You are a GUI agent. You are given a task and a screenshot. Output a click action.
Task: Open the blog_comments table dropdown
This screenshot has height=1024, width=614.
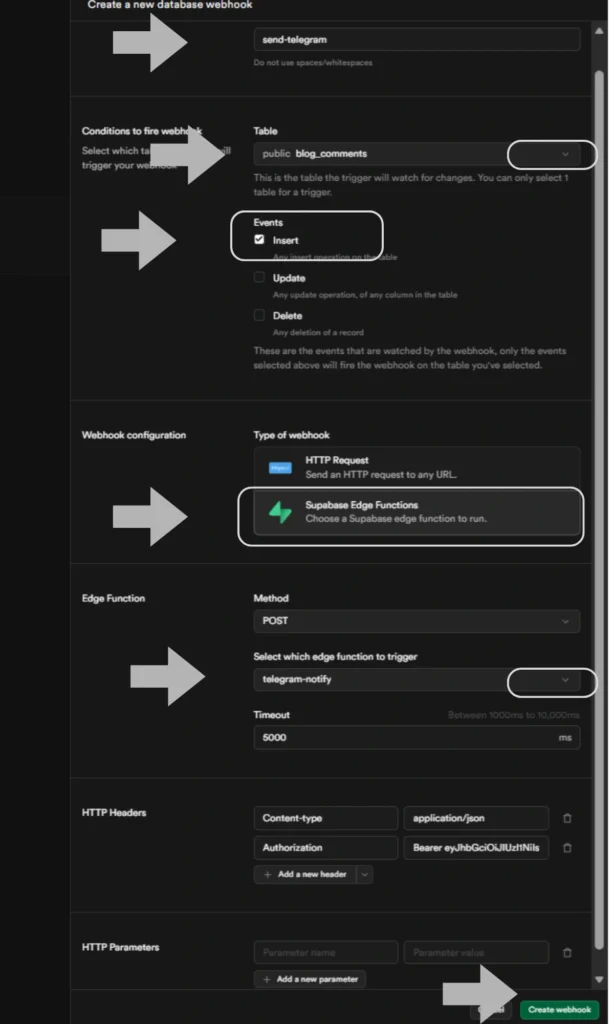coord(417,154)
